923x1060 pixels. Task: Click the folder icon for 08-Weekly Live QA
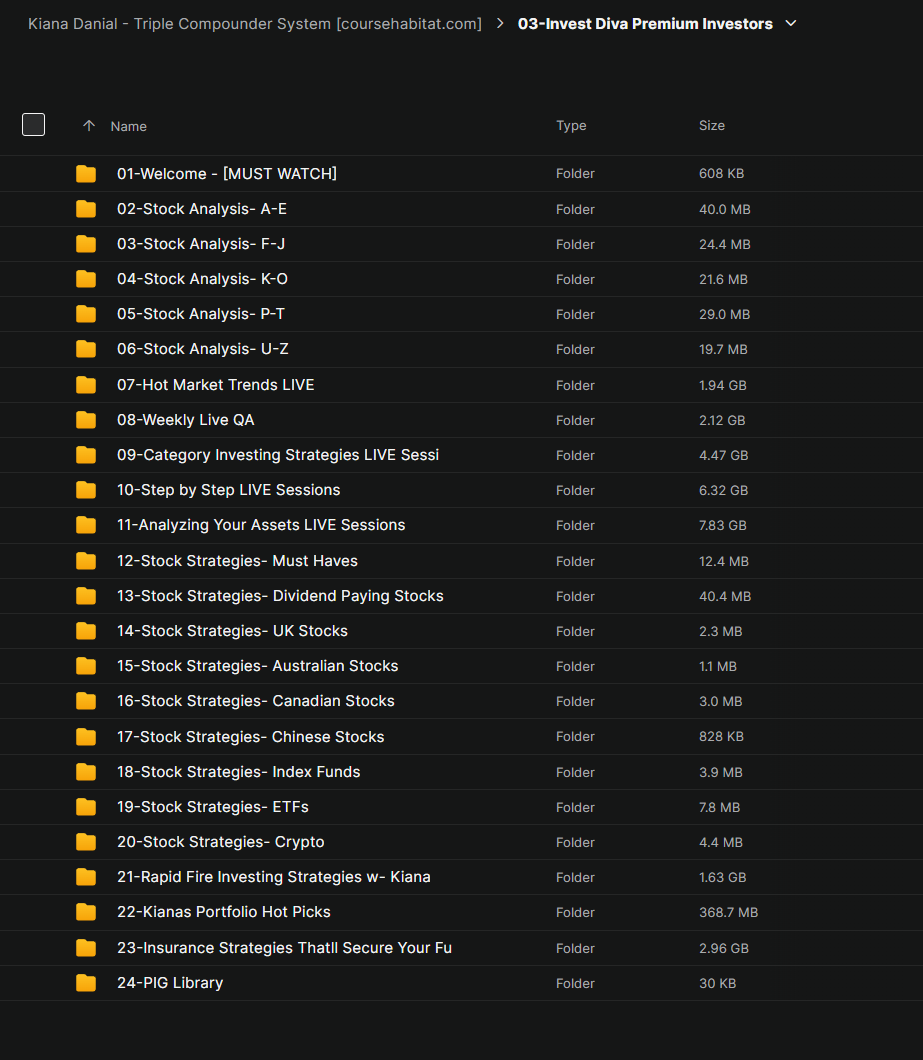[x=86, y=420]
